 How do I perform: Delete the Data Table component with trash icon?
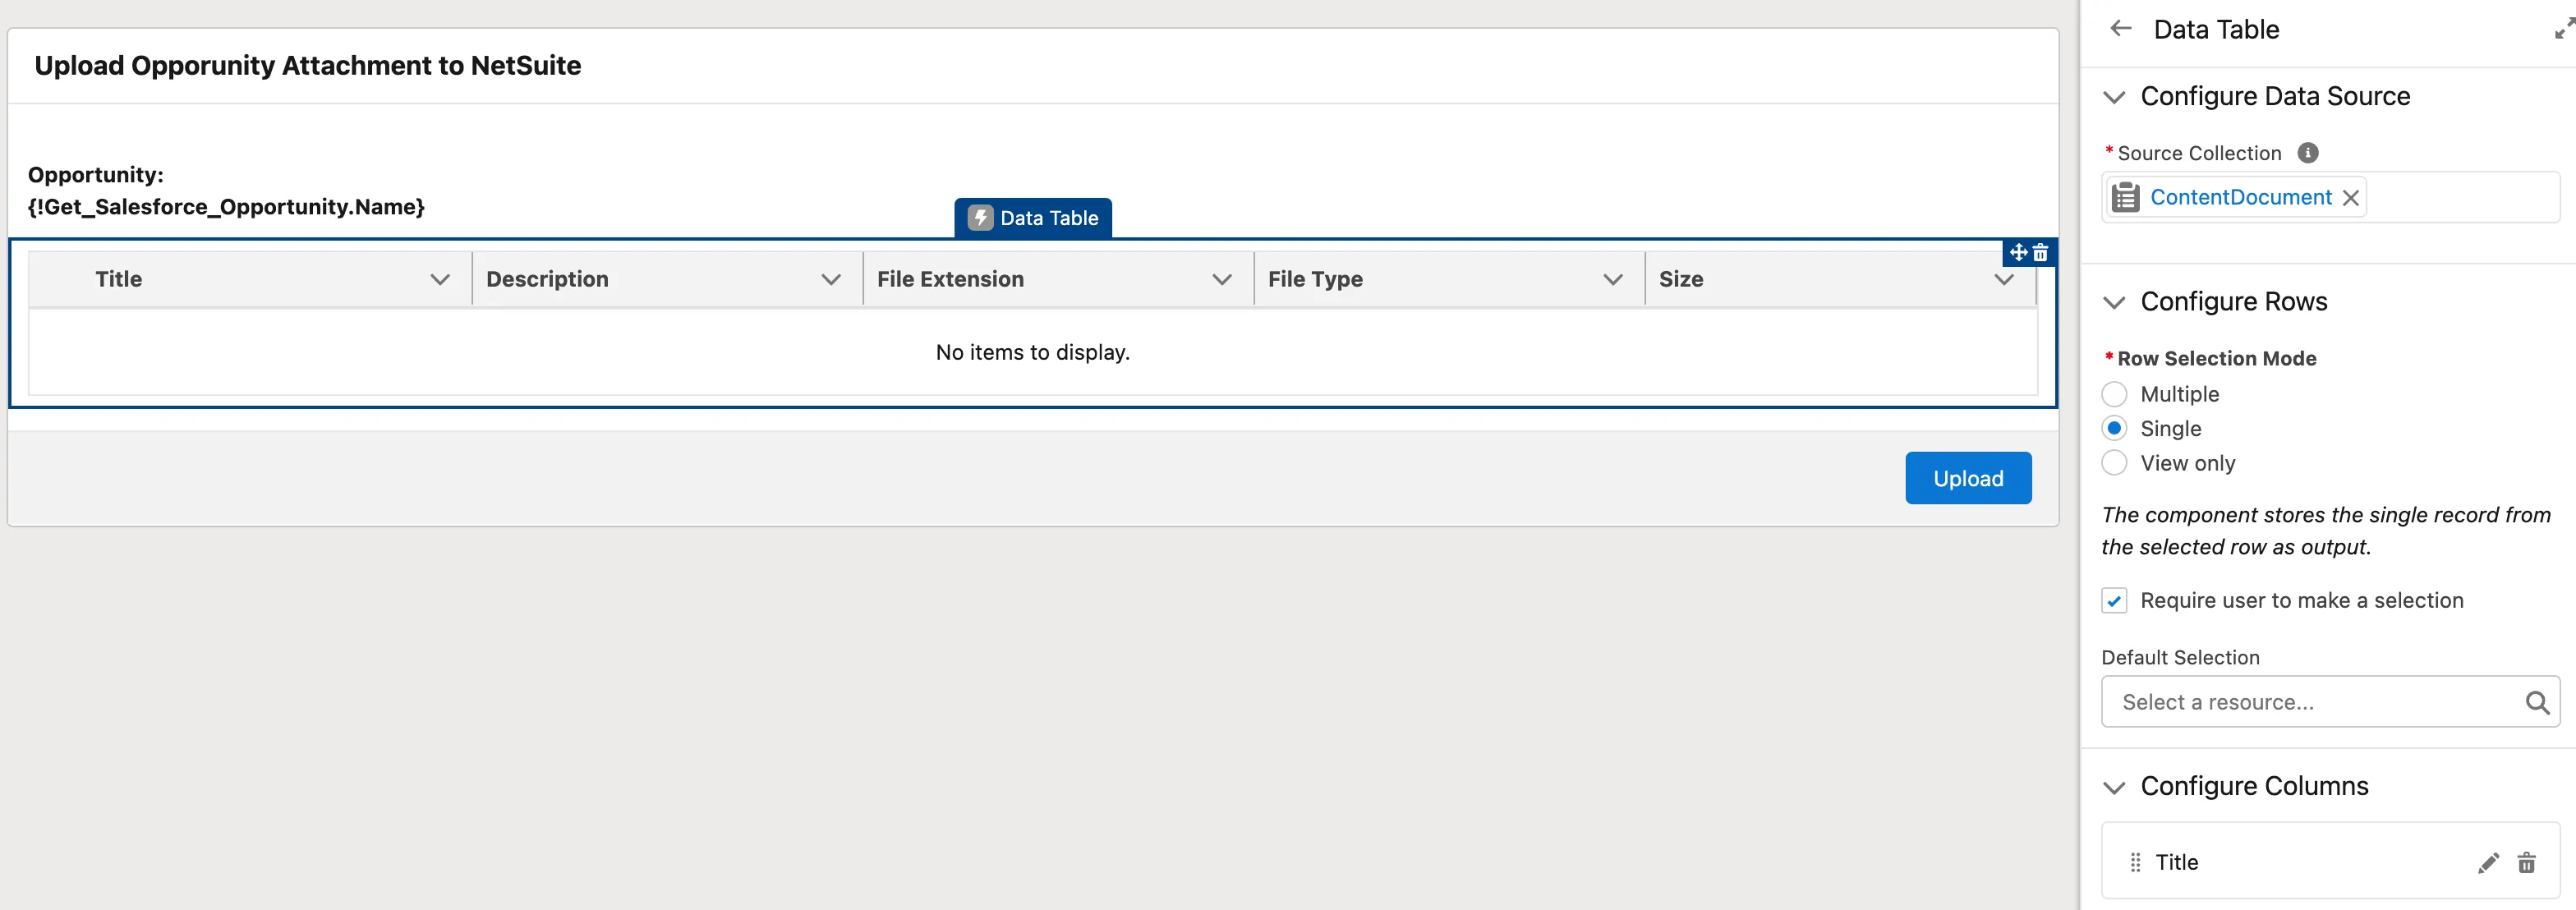click(x=2040, y=253)
